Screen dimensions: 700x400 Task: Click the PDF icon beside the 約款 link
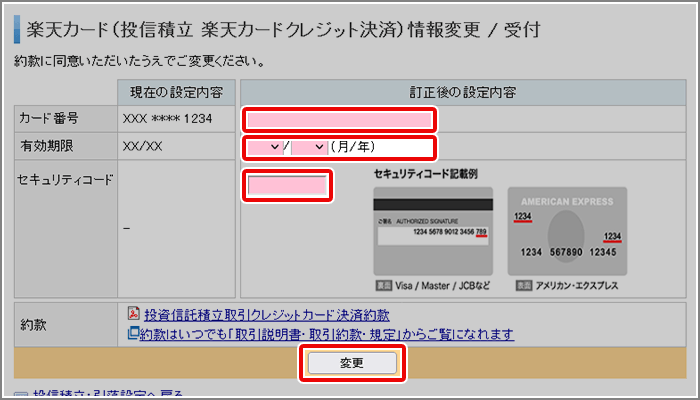click(133, 313)
